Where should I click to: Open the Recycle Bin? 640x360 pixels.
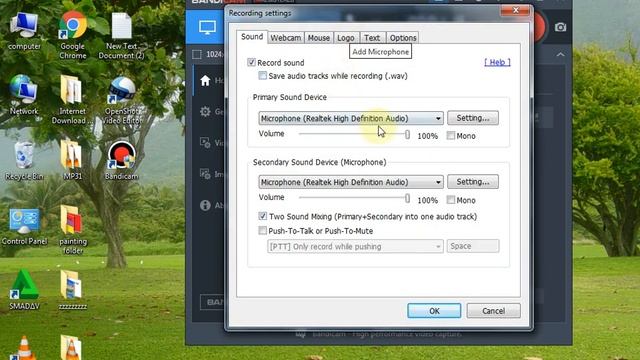(24, 161)
